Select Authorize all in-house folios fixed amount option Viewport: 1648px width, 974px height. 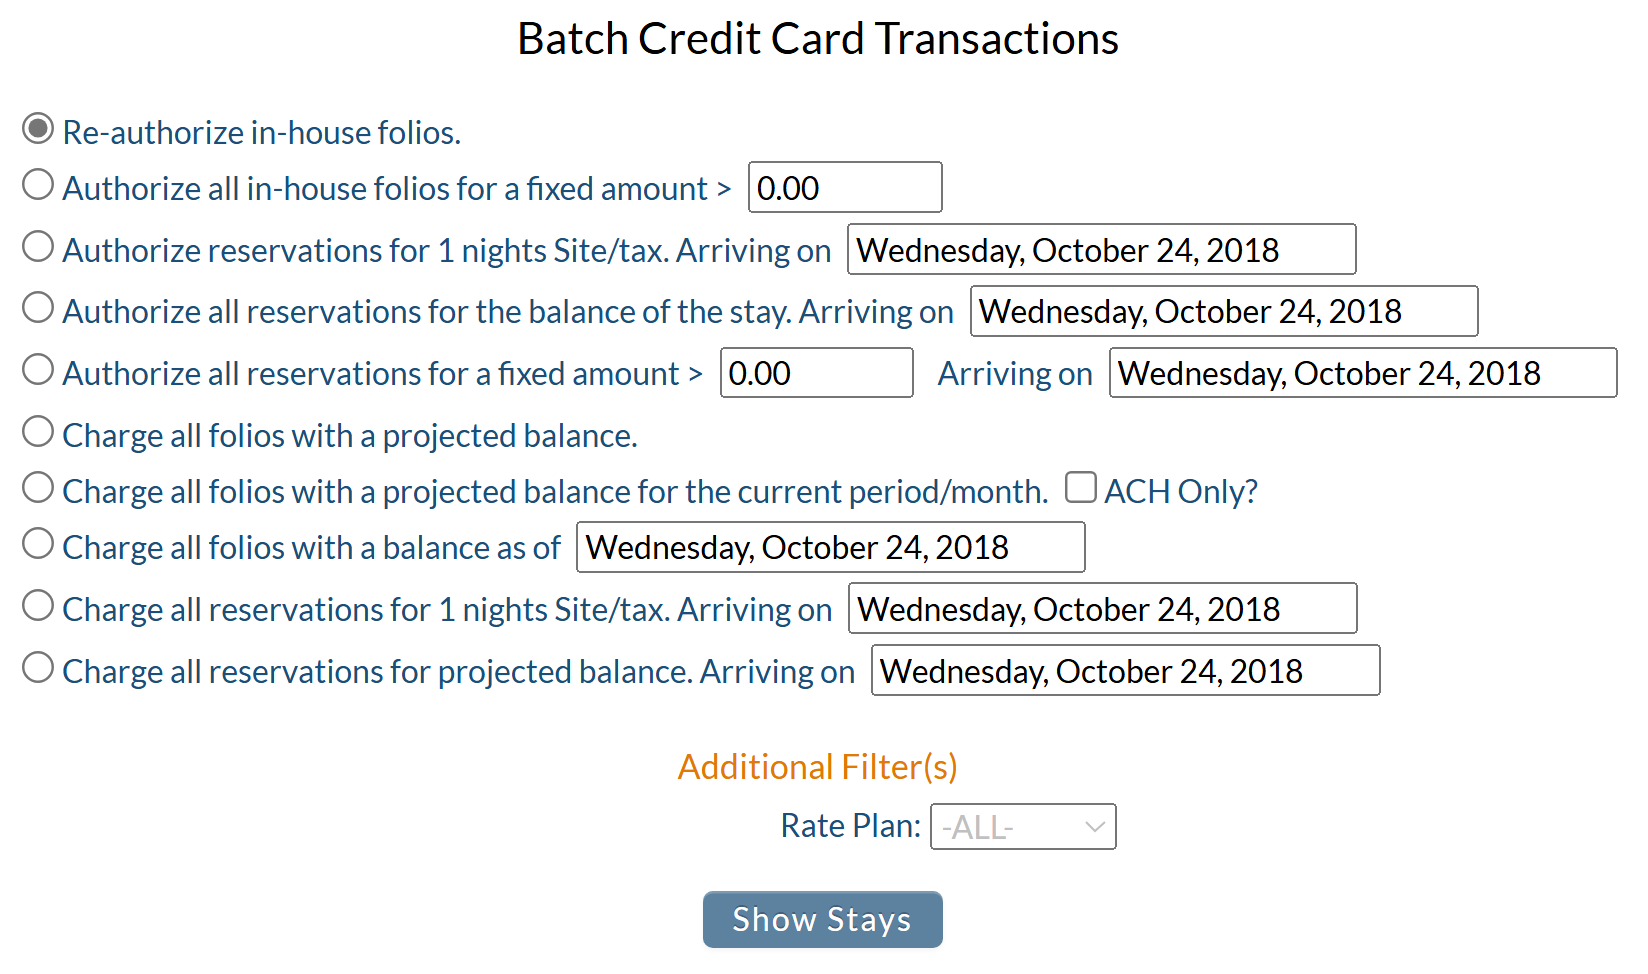(38, 184)
